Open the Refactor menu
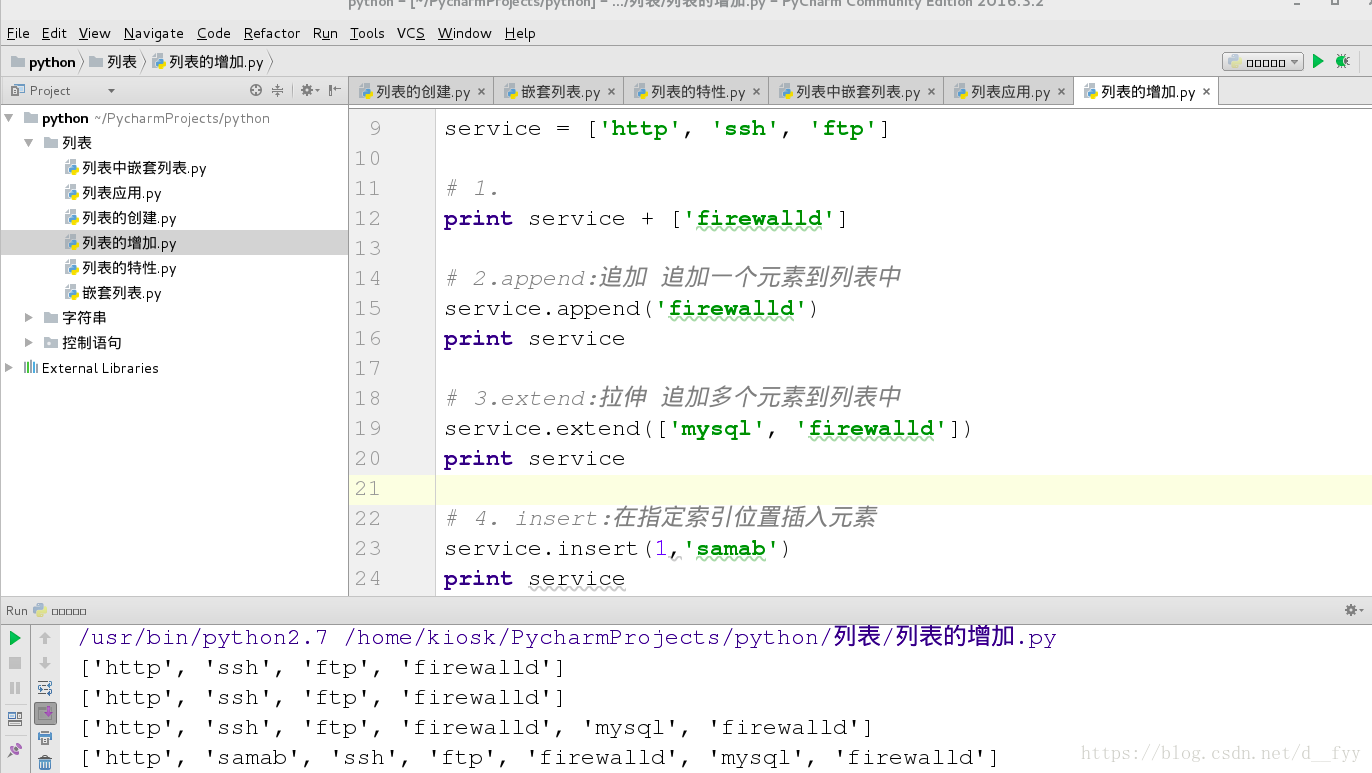1372x773 pixels. coord(271,33)
